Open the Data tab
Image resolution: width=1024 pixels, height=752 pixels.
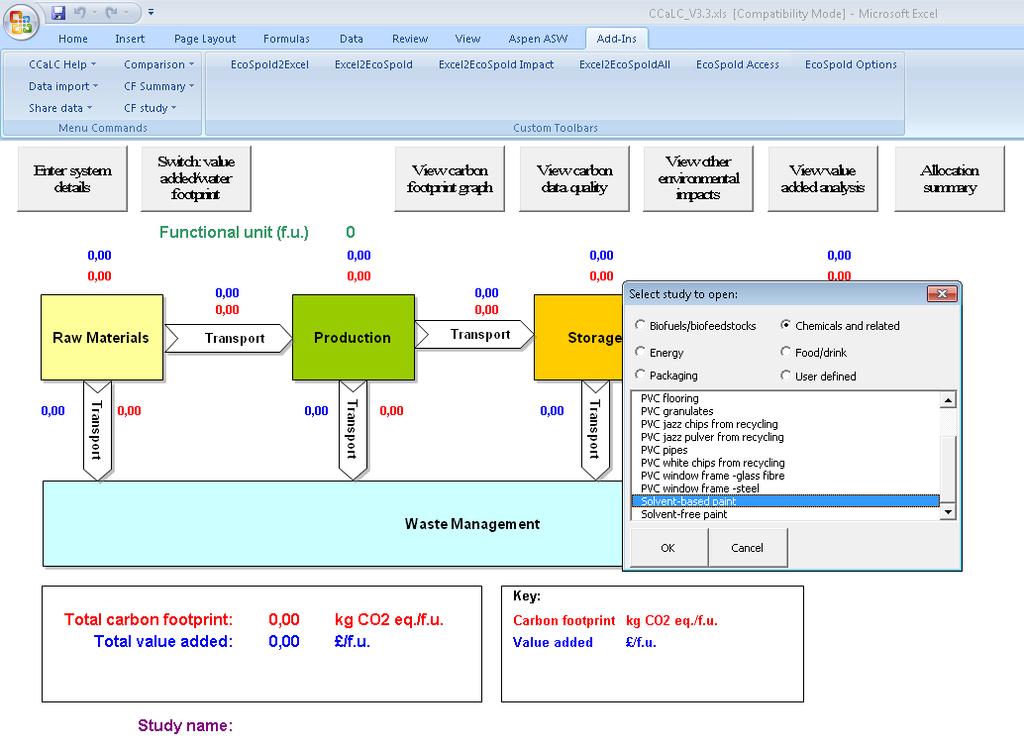(x=351, y=39)
